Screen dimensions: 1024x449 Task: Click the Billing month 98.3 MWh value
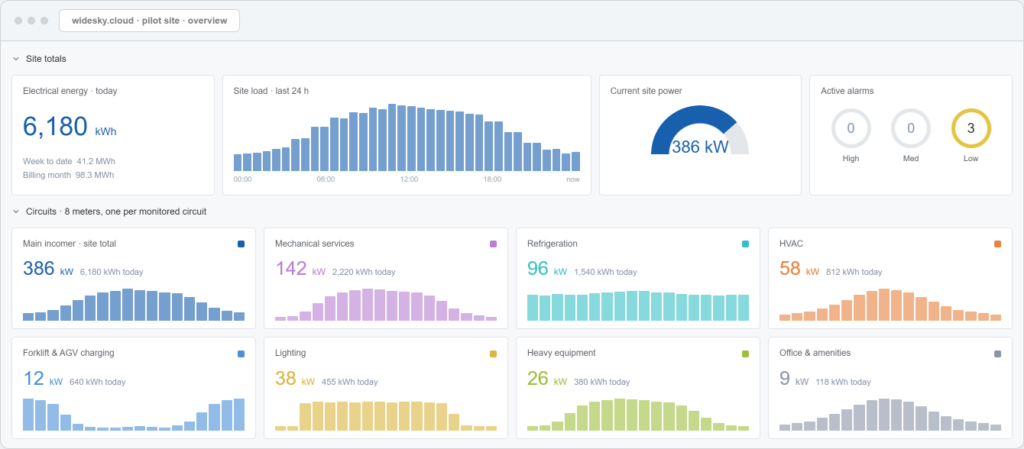point(69,175)
